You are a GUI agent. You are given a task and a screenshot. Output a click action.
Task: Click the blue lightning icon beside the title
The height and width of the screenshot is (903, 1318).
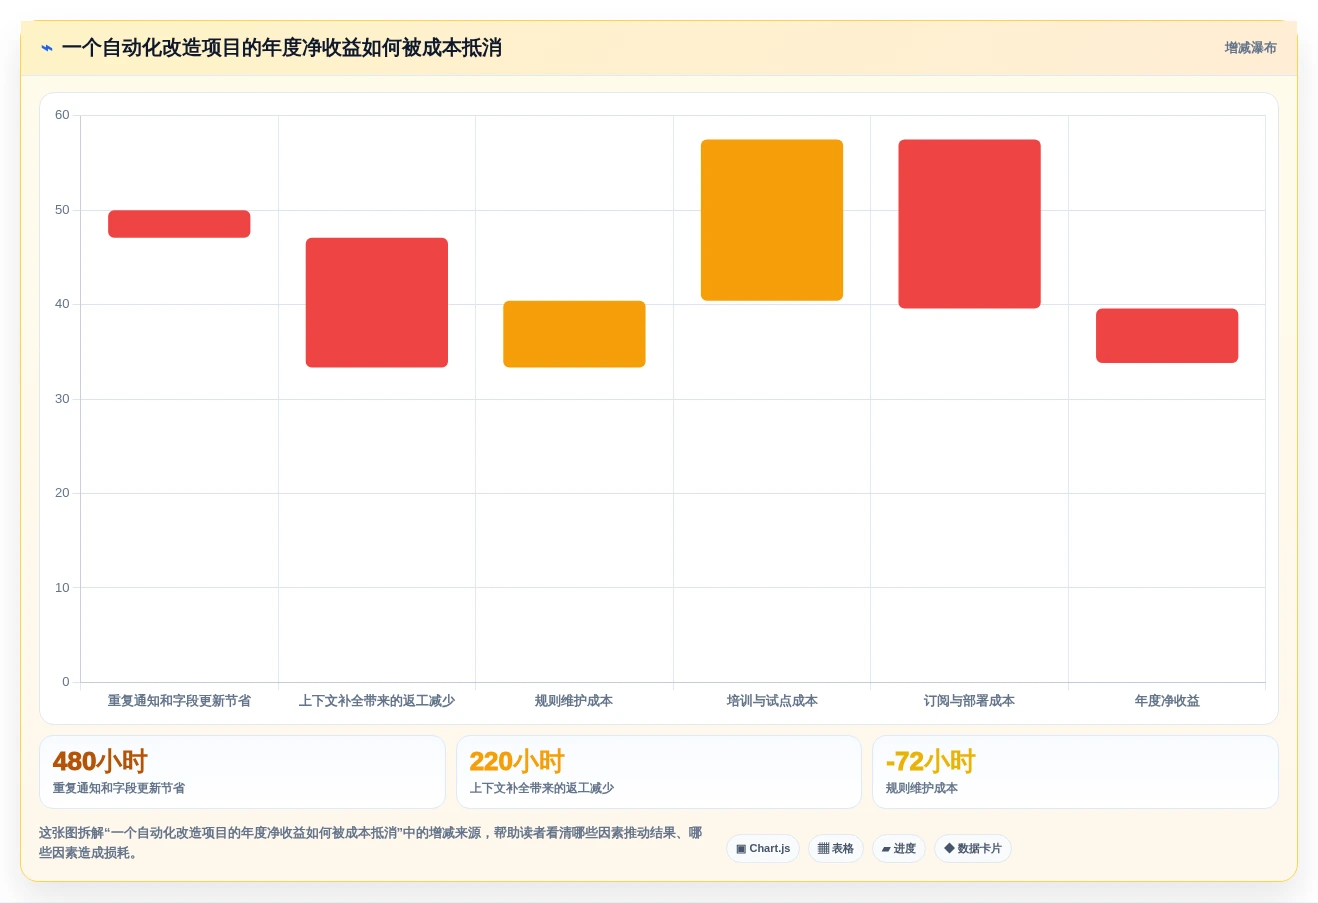tap(46, 48)
